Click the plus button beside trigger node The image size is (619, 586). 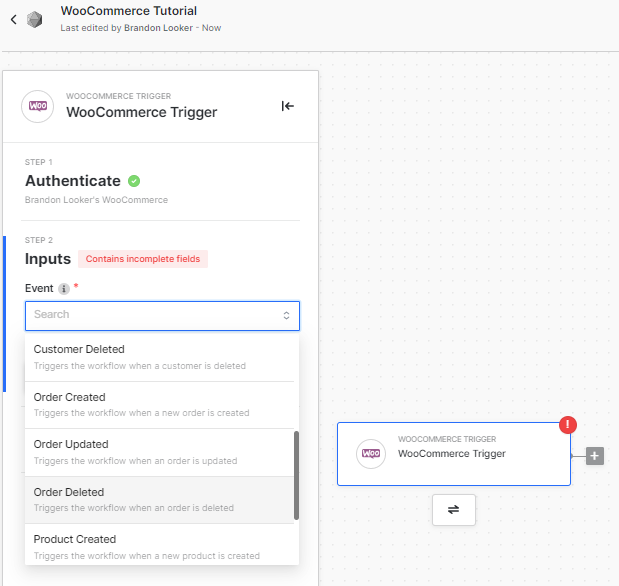[x=595, y=456]
